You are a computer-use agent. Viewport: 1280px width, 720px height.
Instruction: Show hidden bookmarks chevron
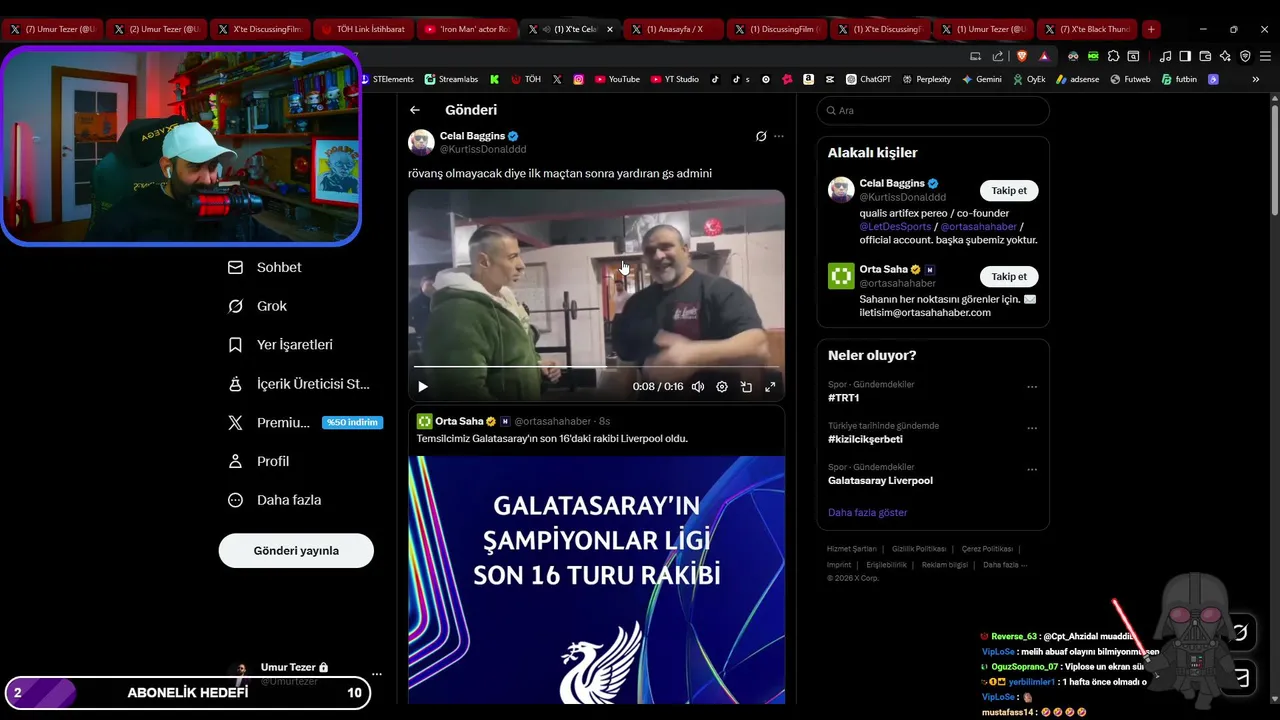click(x=1256, y=79)
